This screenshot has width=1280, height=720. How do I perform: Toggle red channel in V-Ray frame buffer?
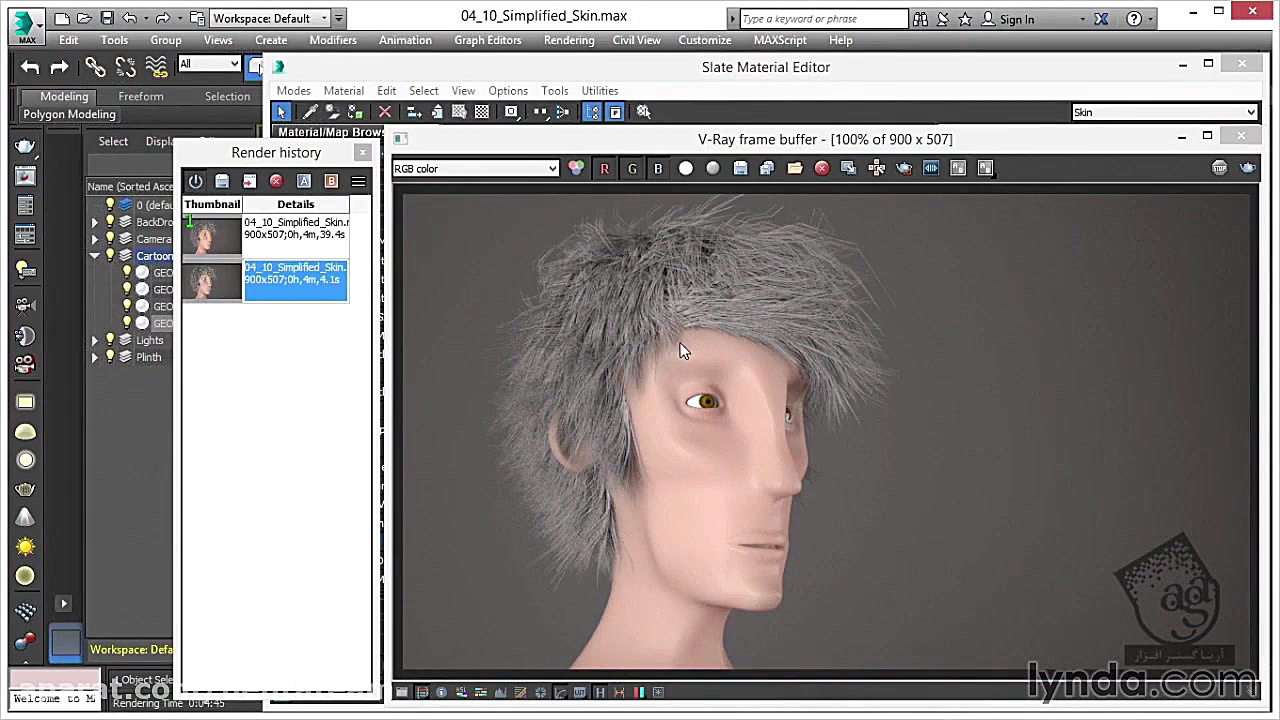604,169
